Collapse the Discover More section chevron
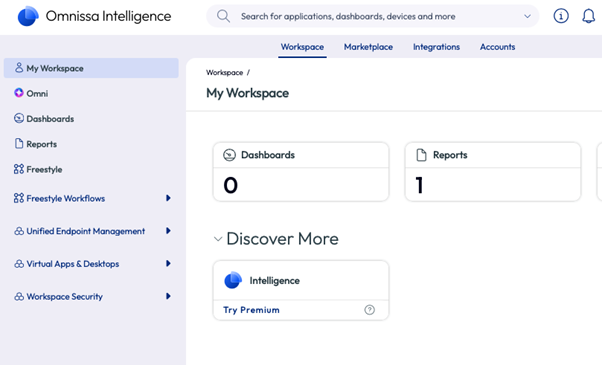This screenshot has width=602, height=365. (x=218, y=239)
